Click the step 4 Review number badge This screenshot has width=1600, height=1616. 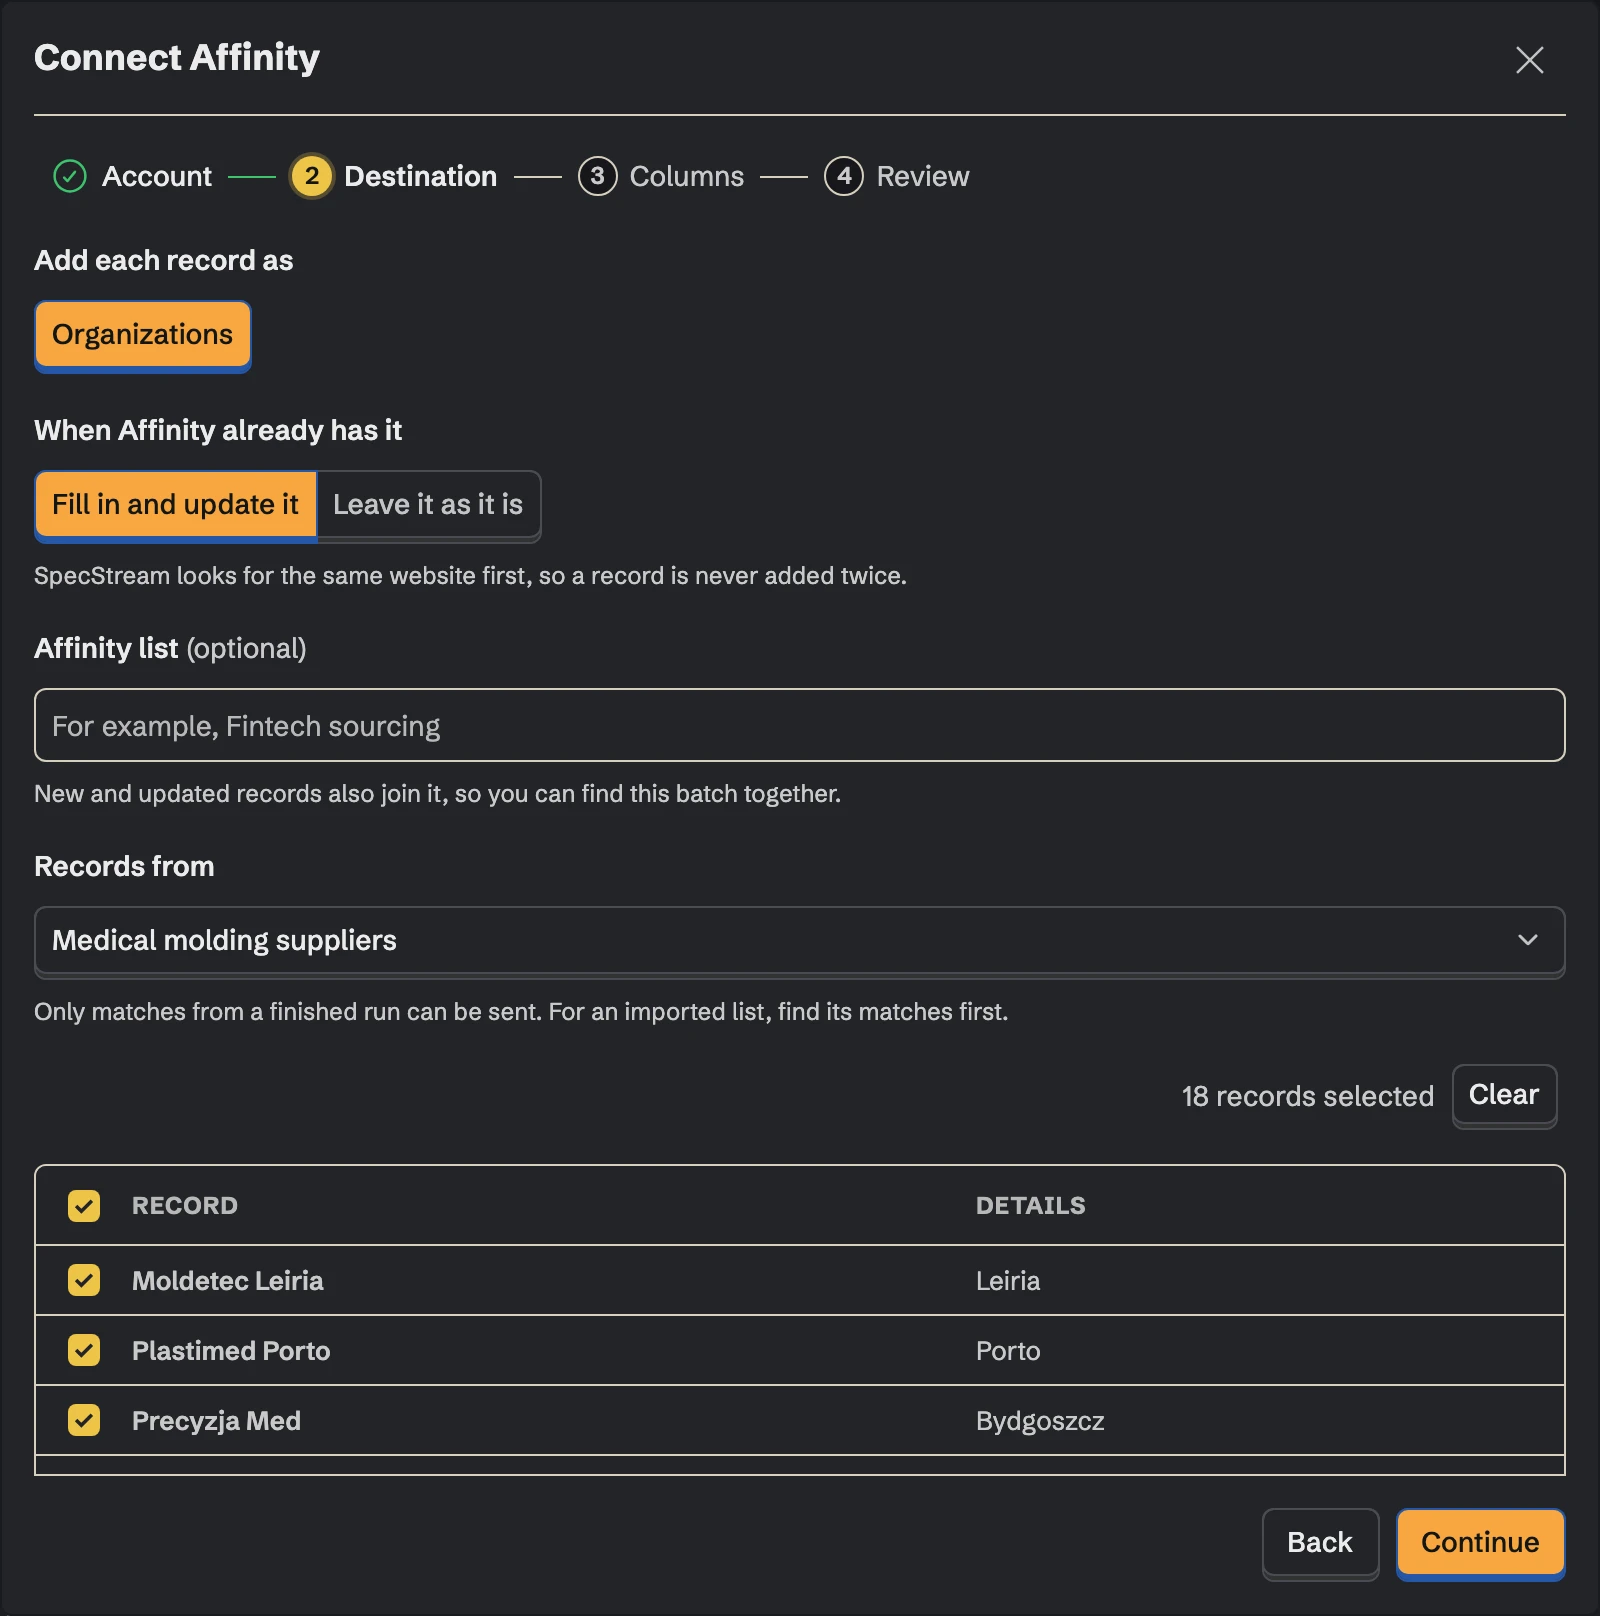point(844,176)
